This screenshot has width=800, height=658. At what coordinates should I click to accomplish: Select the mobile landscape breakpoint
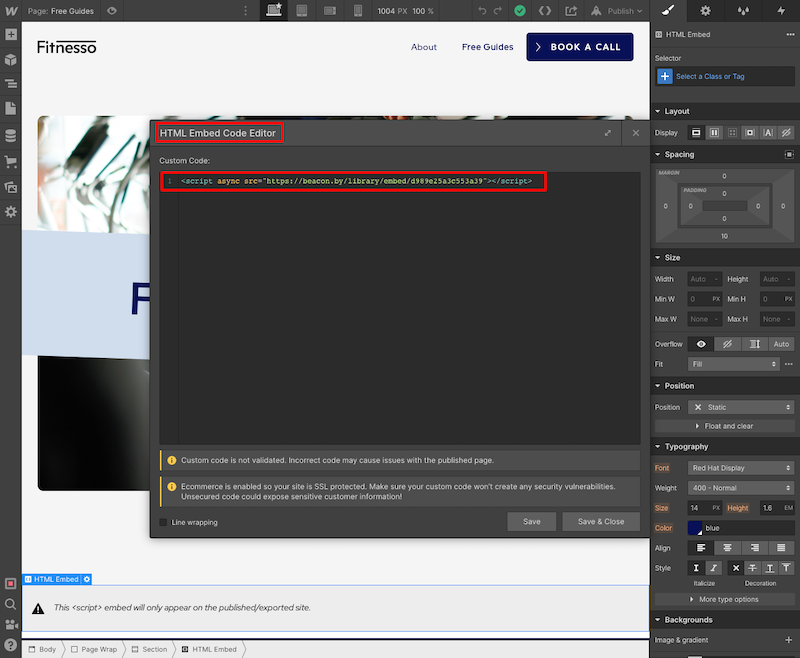tap(330, 11)
